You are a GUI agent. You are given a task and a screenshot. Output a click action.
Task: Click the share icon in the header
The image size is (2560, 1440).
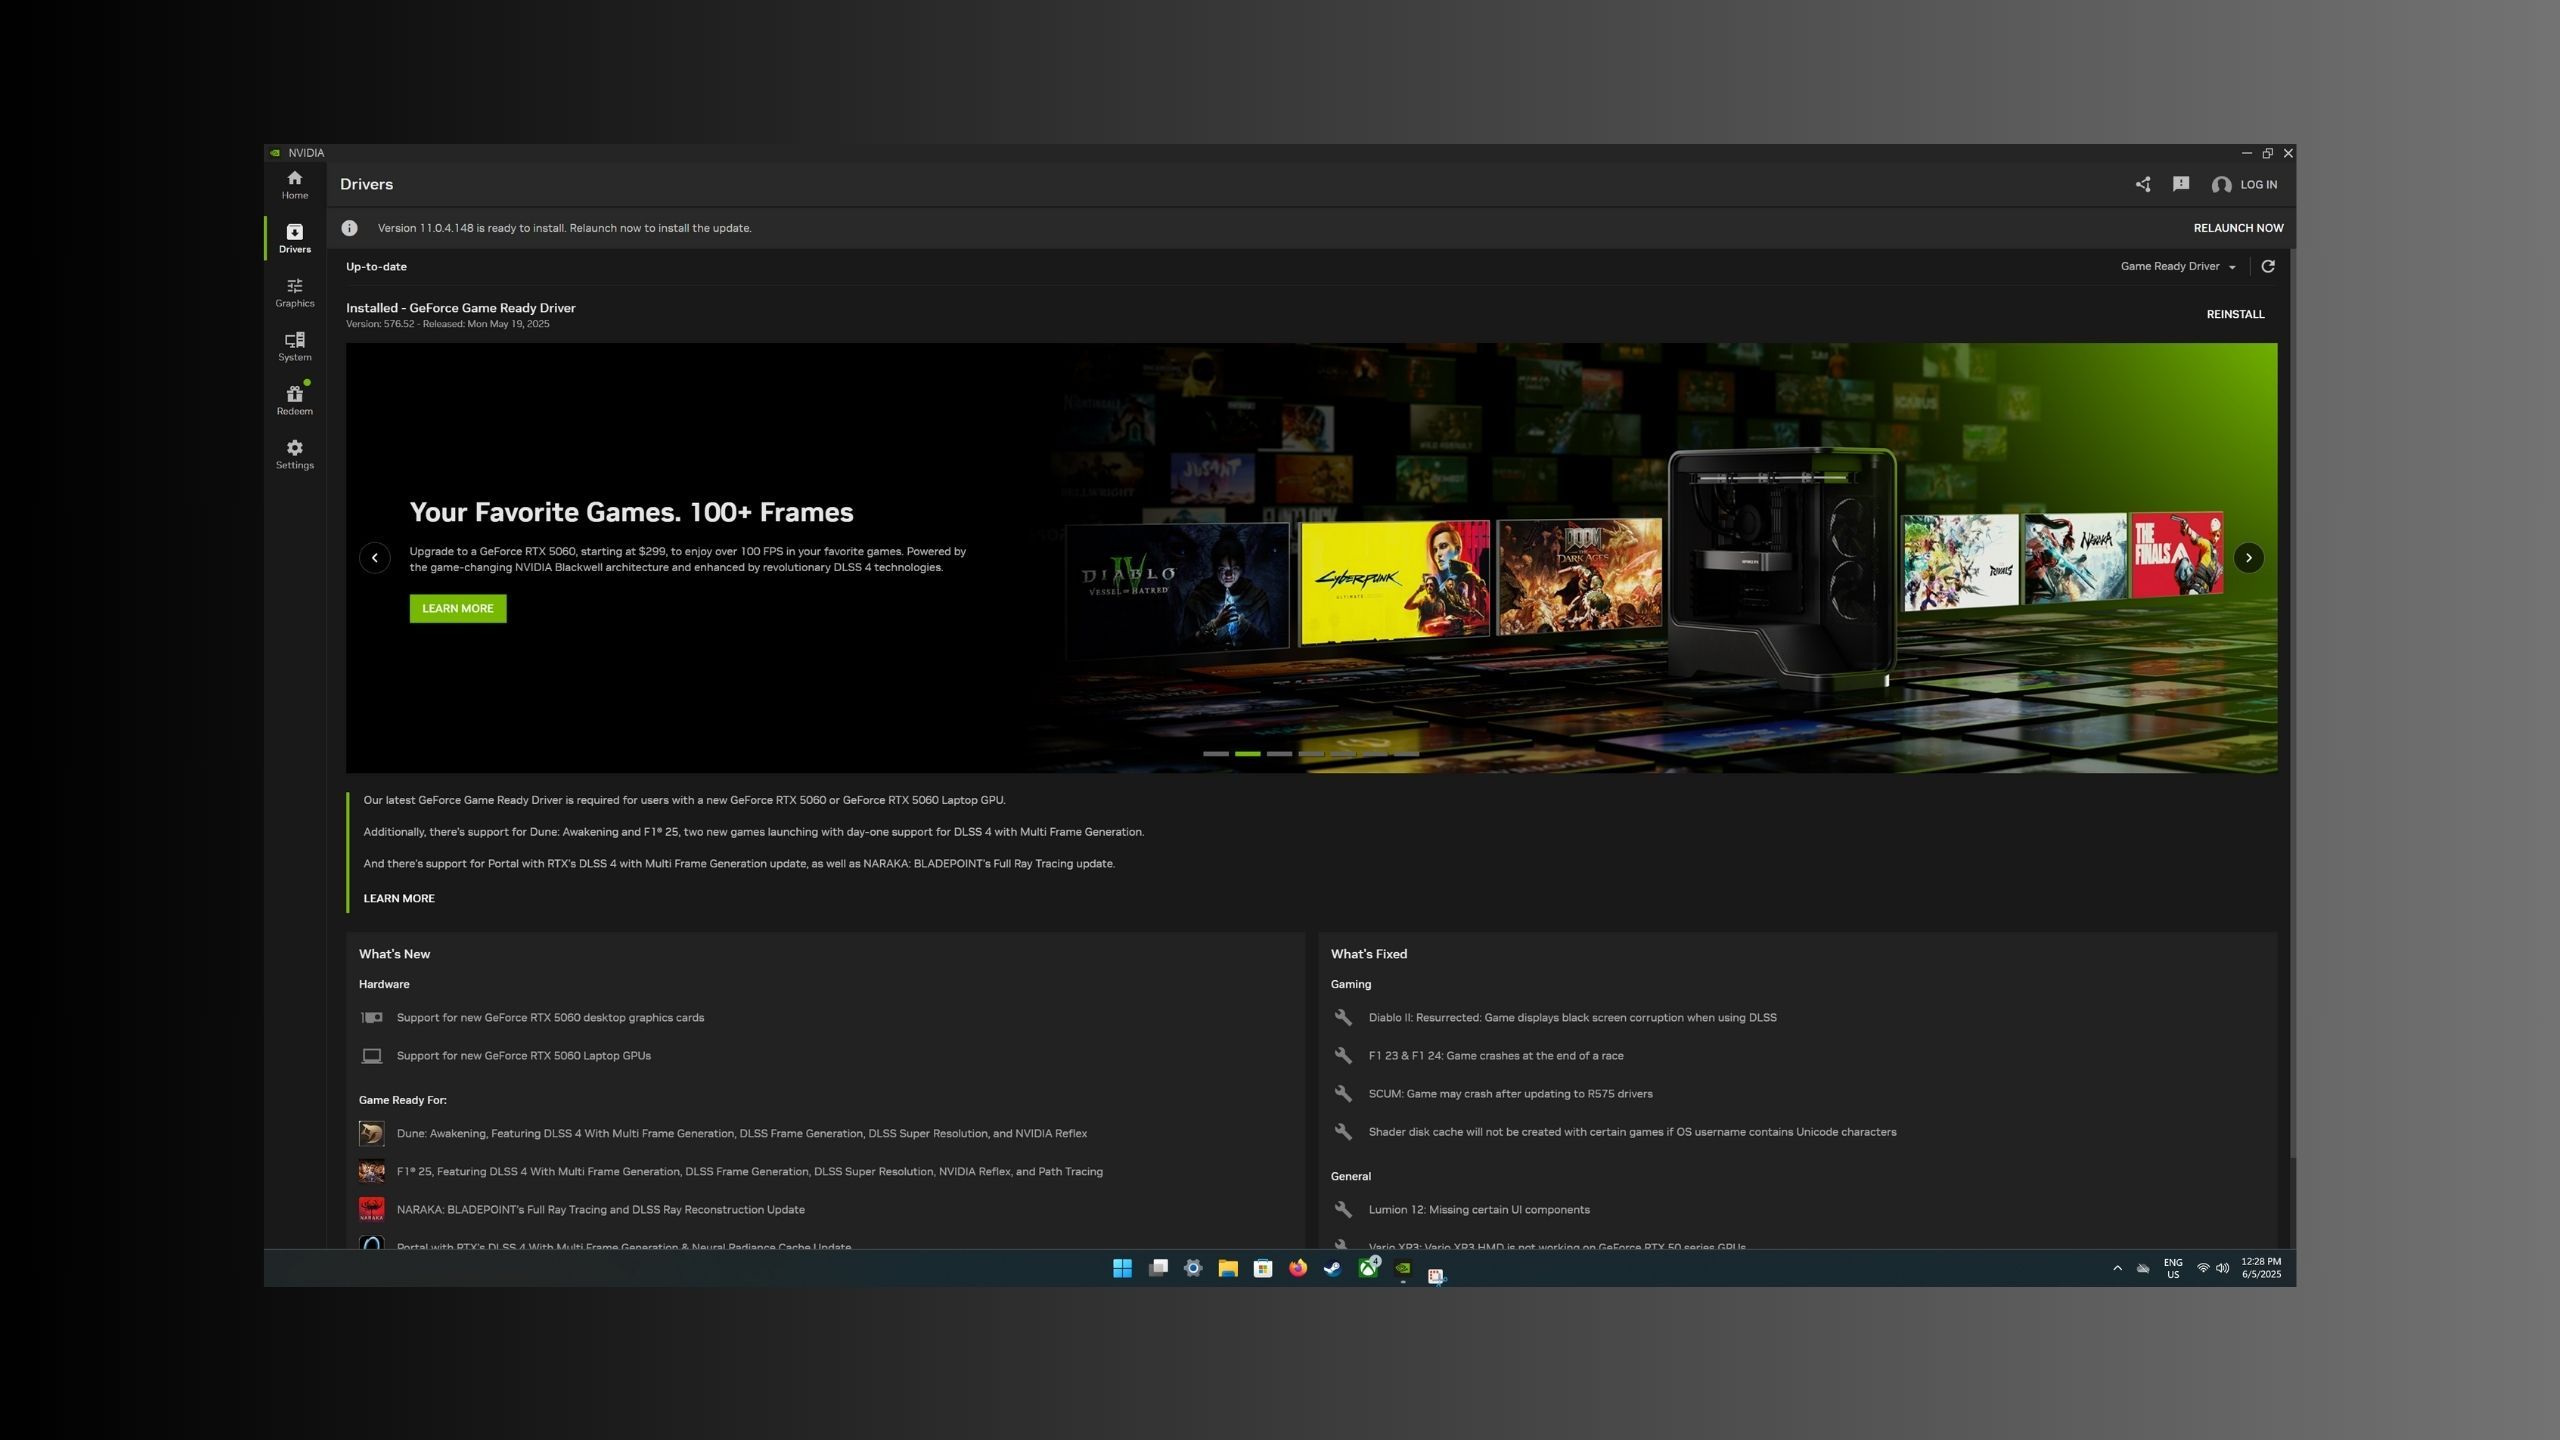(x=2143, y=184)
